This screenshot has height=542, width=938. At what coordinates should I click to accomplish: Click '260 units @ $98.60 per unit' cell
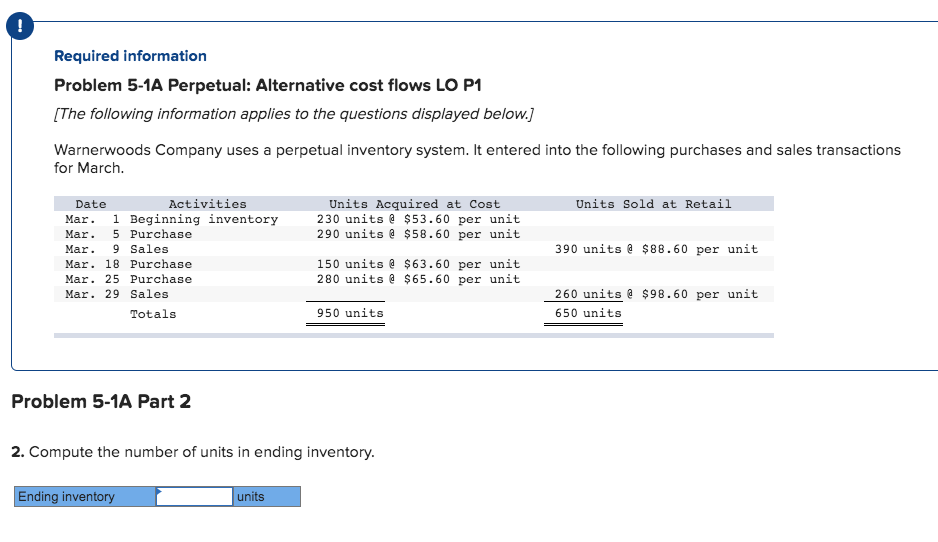pos(656,294)
